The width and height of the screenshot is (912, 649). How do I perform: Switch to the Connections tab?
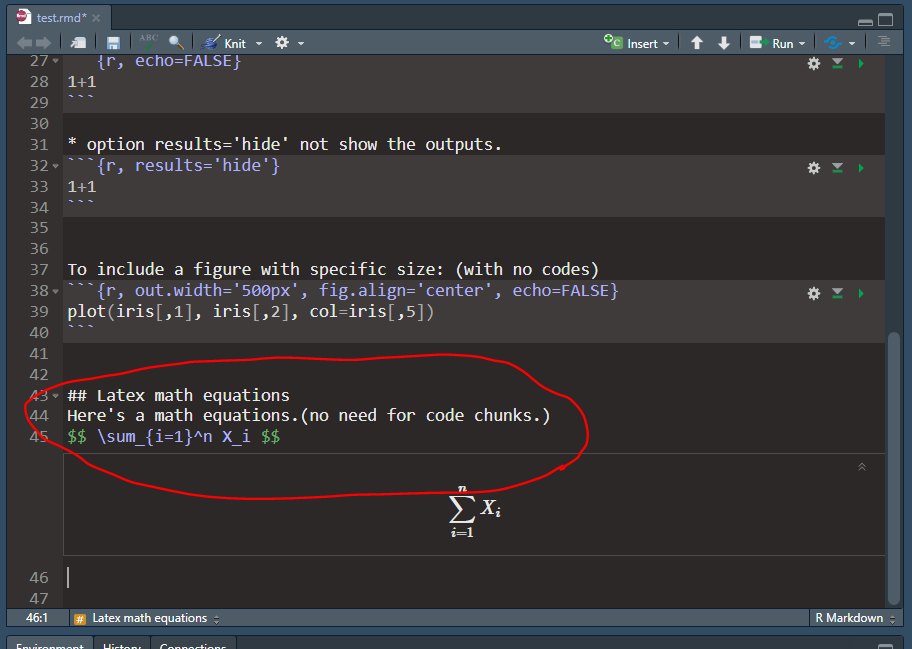coord(193,646)
